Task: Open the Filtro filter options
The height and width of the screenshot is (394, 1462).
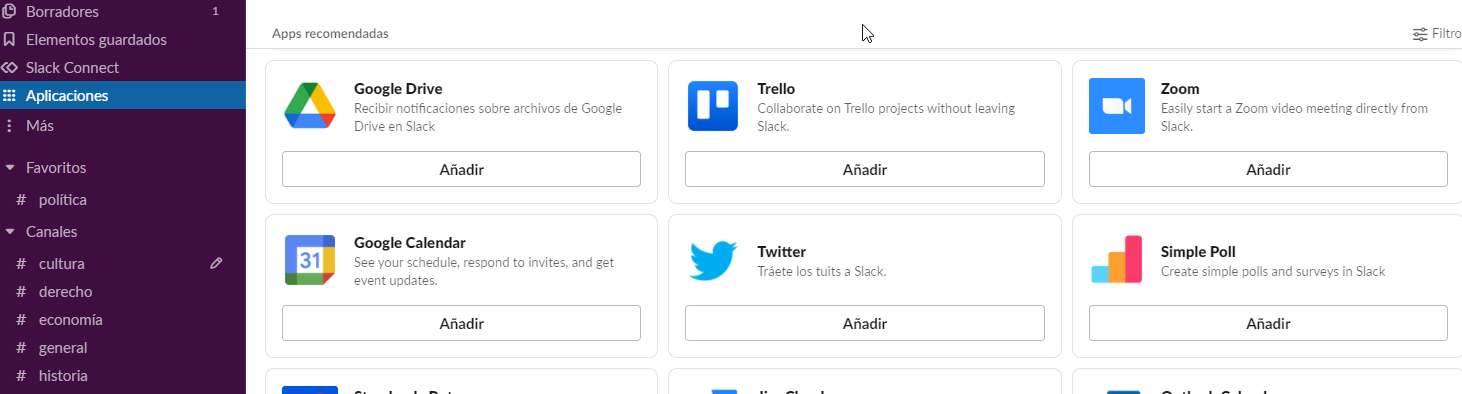Action: (x=1437, y=33)
